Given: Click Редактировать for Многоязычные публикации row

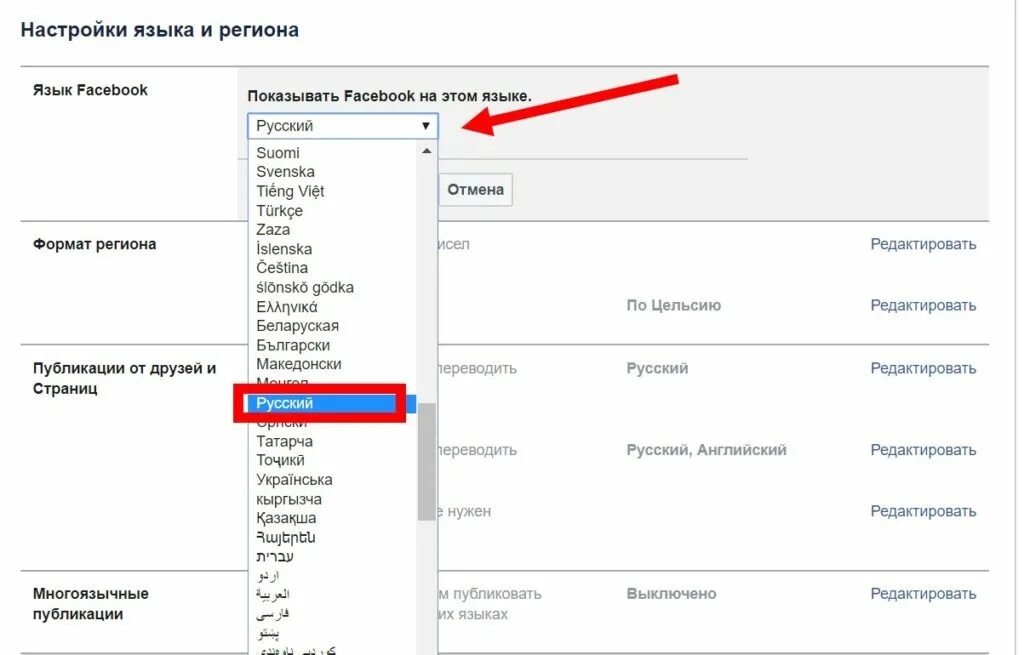Looking at the screenshot, I should pos(923,594).
